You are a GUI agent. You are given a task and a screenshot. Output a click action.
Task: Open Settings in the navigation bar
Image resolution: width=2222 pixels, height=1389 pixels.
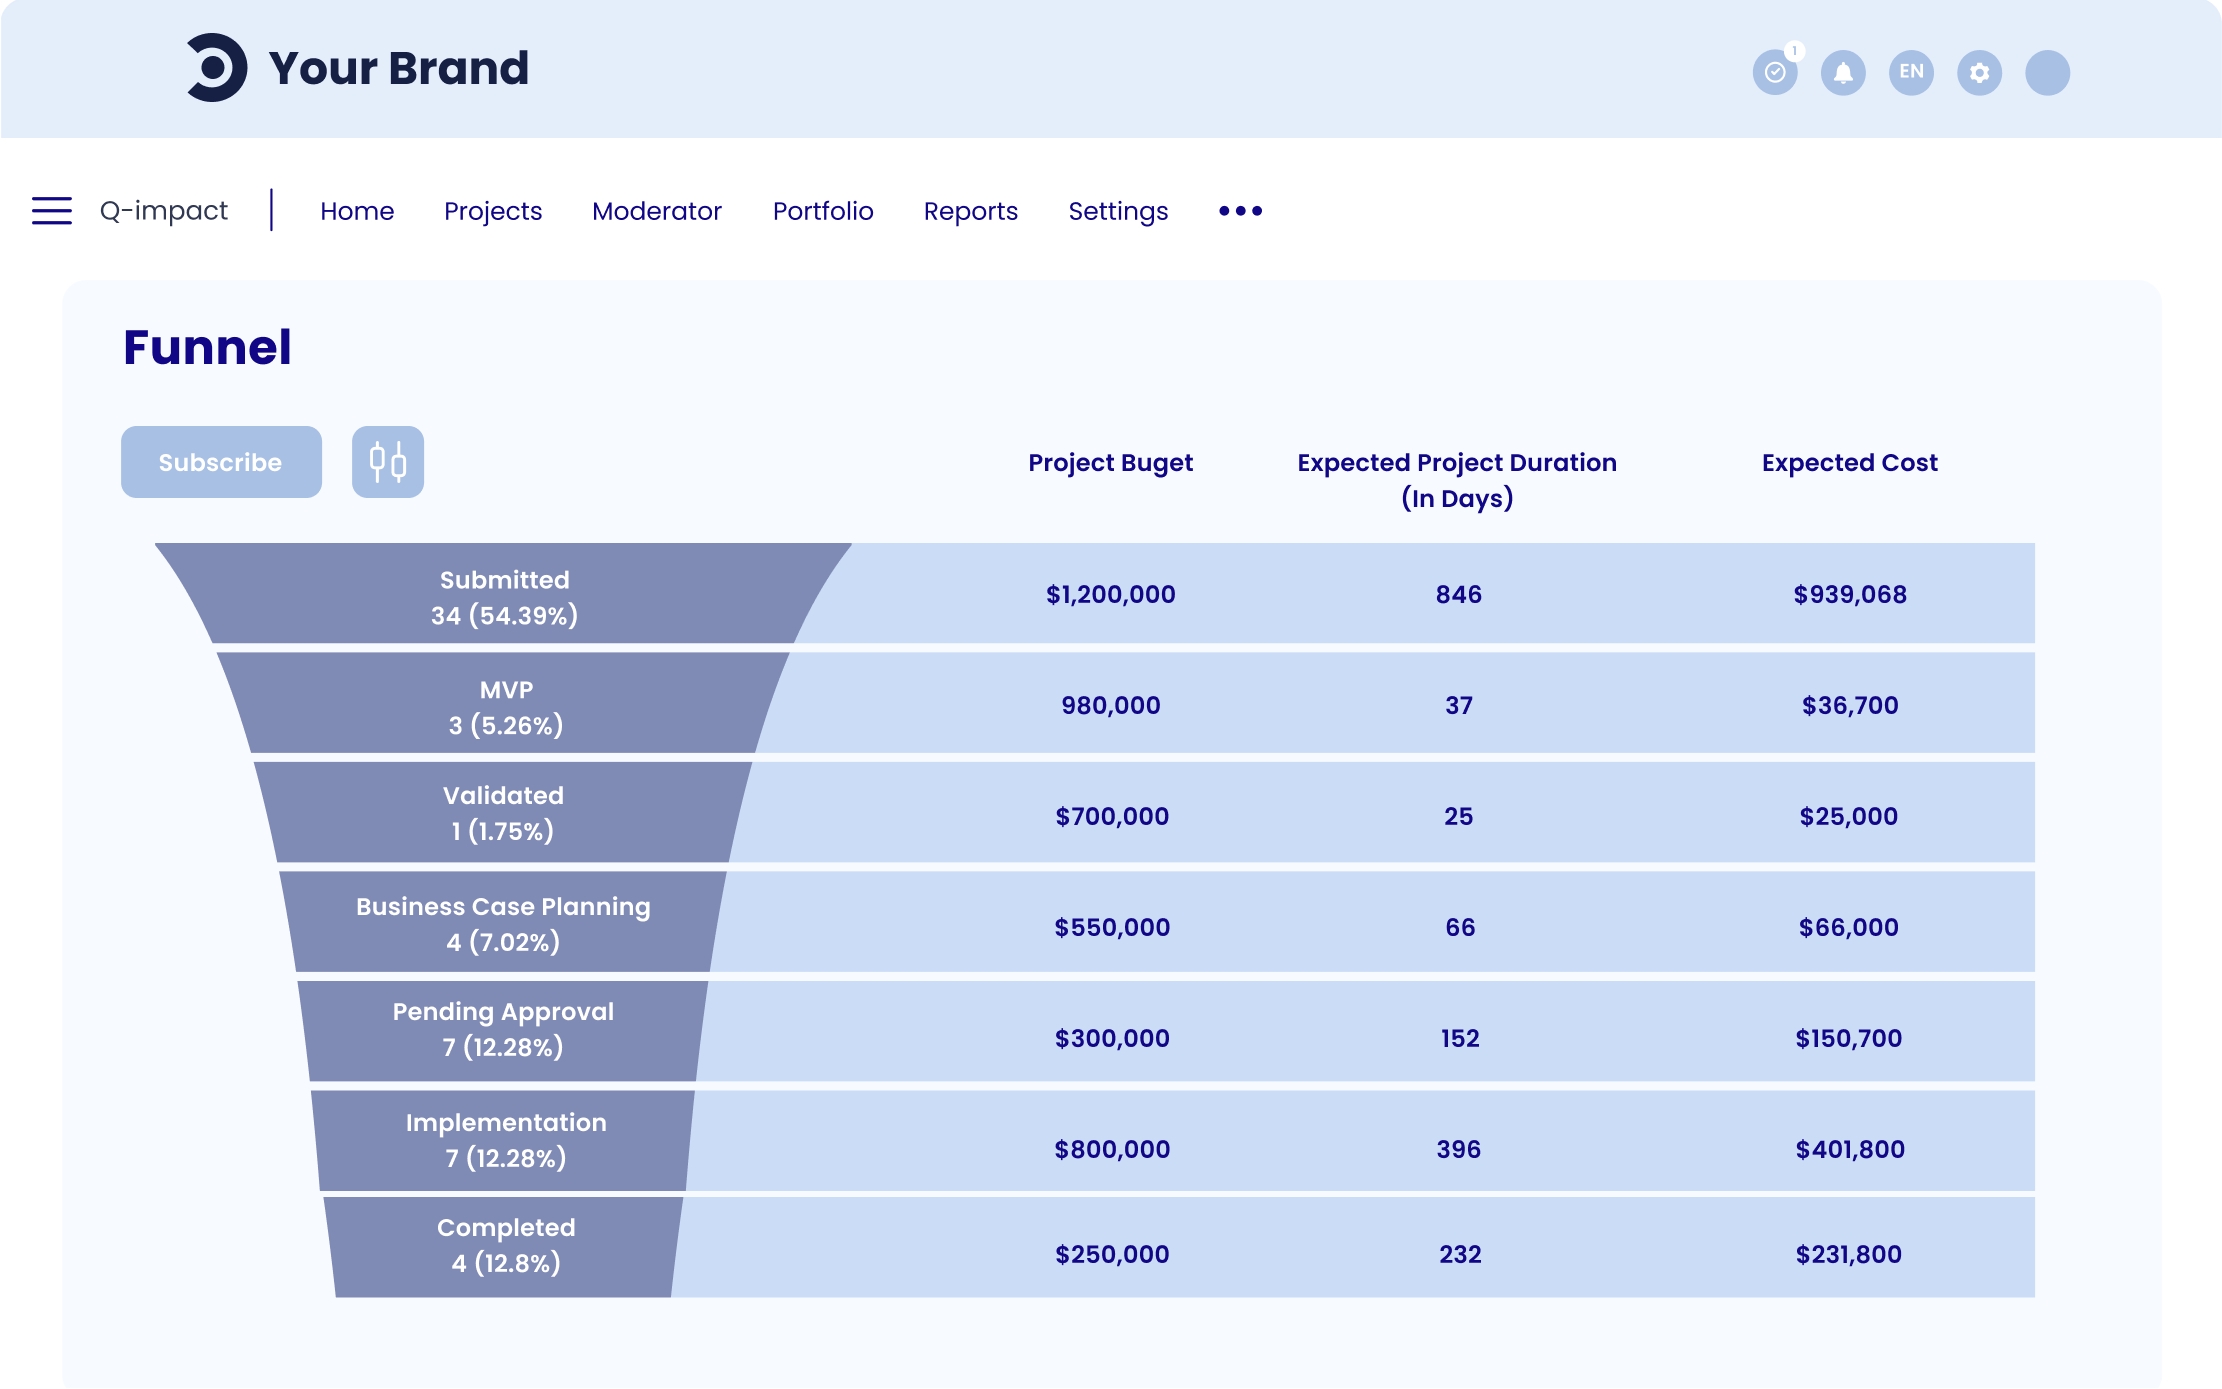(1118, 211)
